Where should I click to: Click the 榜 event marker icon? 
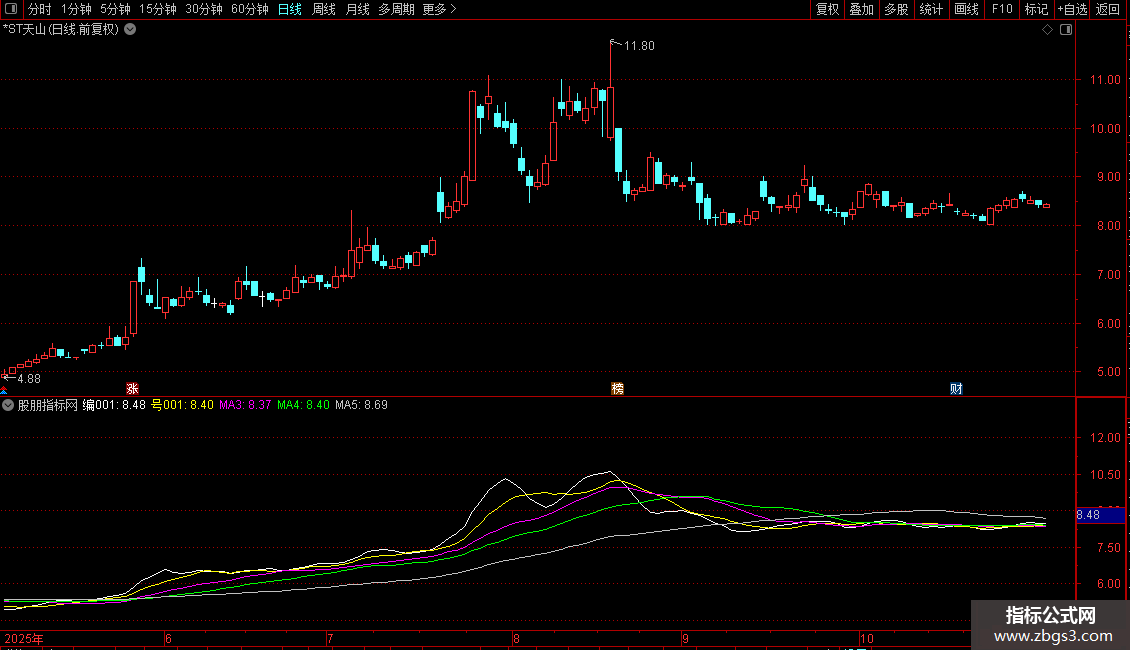617,388
